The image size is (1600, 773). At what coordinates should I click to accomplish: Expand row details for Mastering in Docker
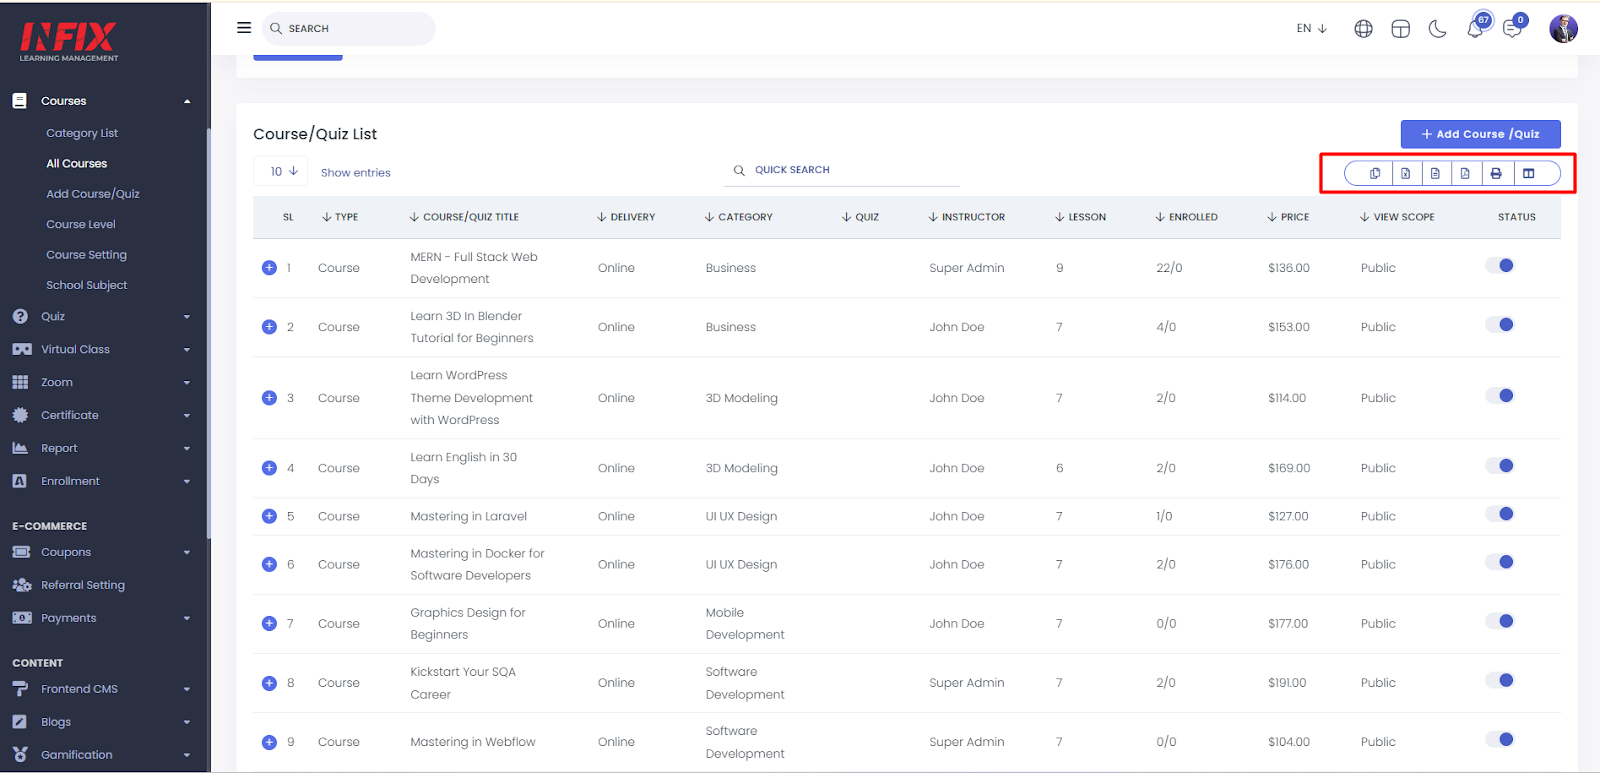click(269, 564)
